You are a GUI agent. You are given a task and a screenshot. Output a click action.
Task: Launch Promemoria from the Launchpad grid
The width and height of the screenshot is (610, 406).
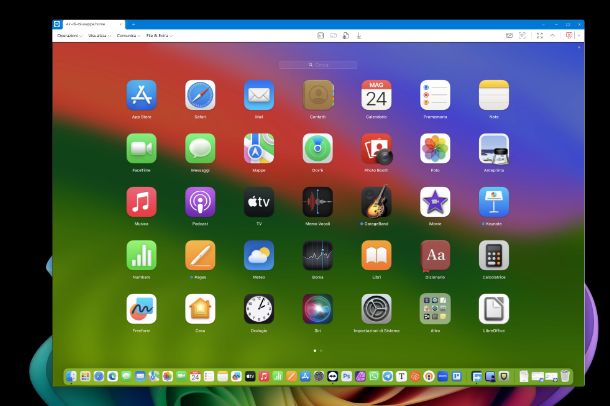tap(435, 95)
